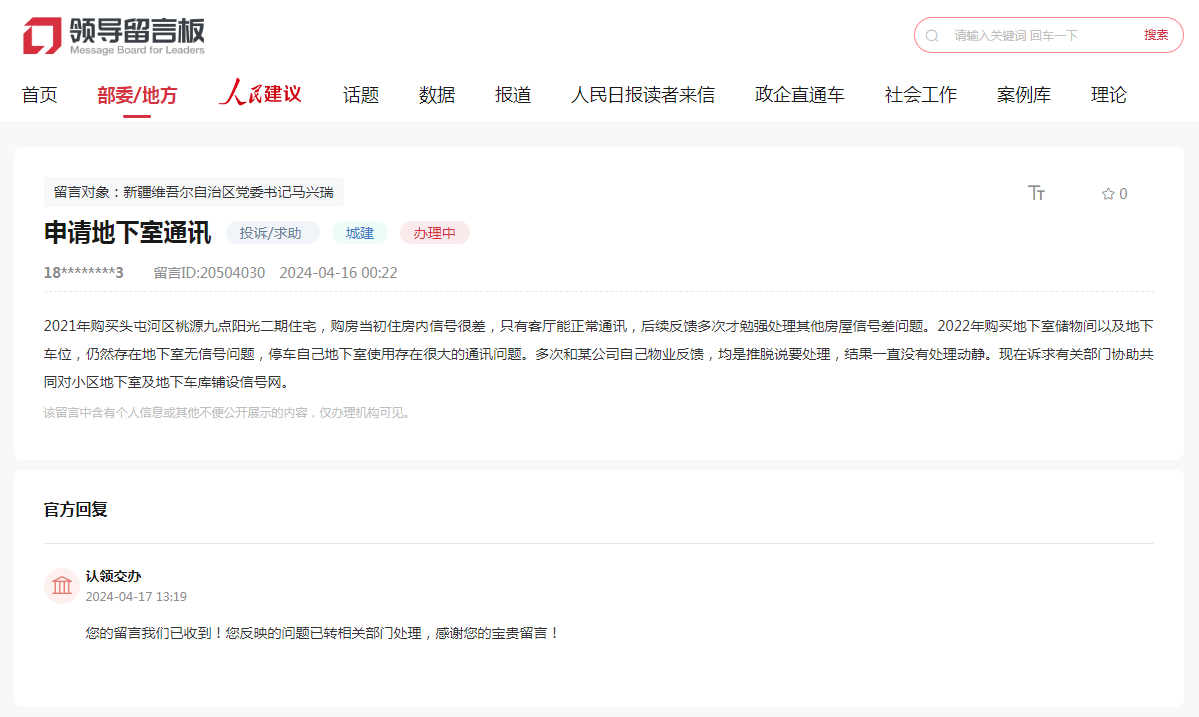Open the 人民建议 calligraphy logo tab
The width and height of the screenshot is (1199, 717).
tap(260, 94)
